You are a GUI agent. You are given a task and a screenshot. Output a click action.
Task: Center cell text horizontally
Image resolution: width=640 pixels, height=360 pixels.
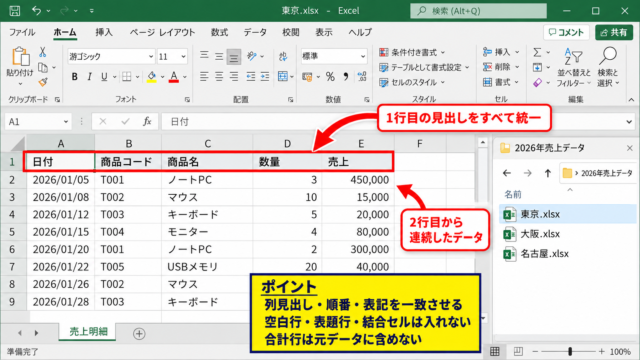pos(219,76)
